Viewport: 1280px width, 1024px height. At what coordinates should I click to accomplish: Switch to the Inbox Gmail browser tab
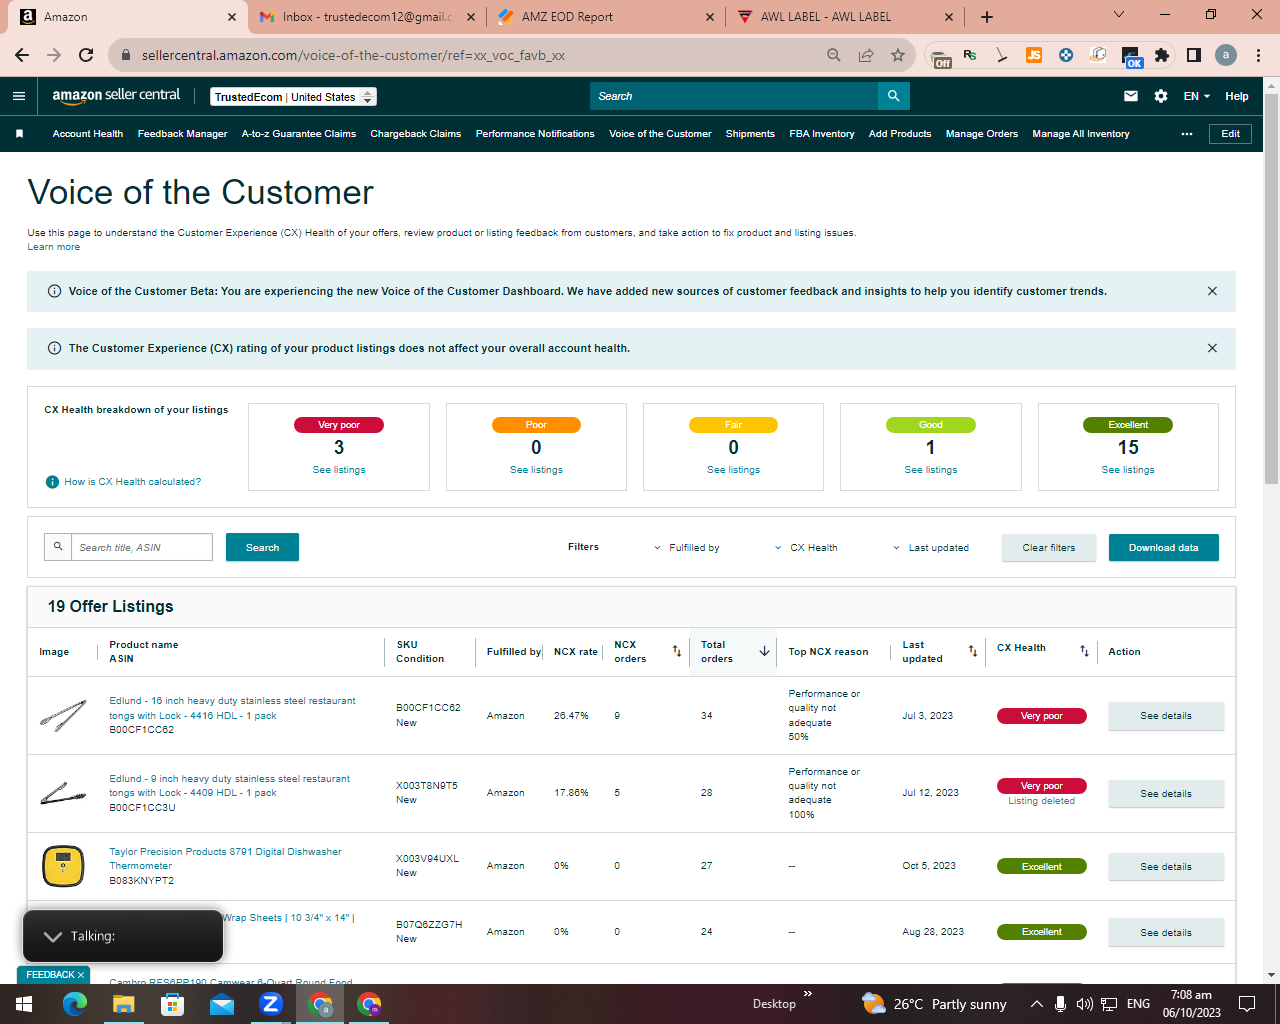(x=367, y=17)
